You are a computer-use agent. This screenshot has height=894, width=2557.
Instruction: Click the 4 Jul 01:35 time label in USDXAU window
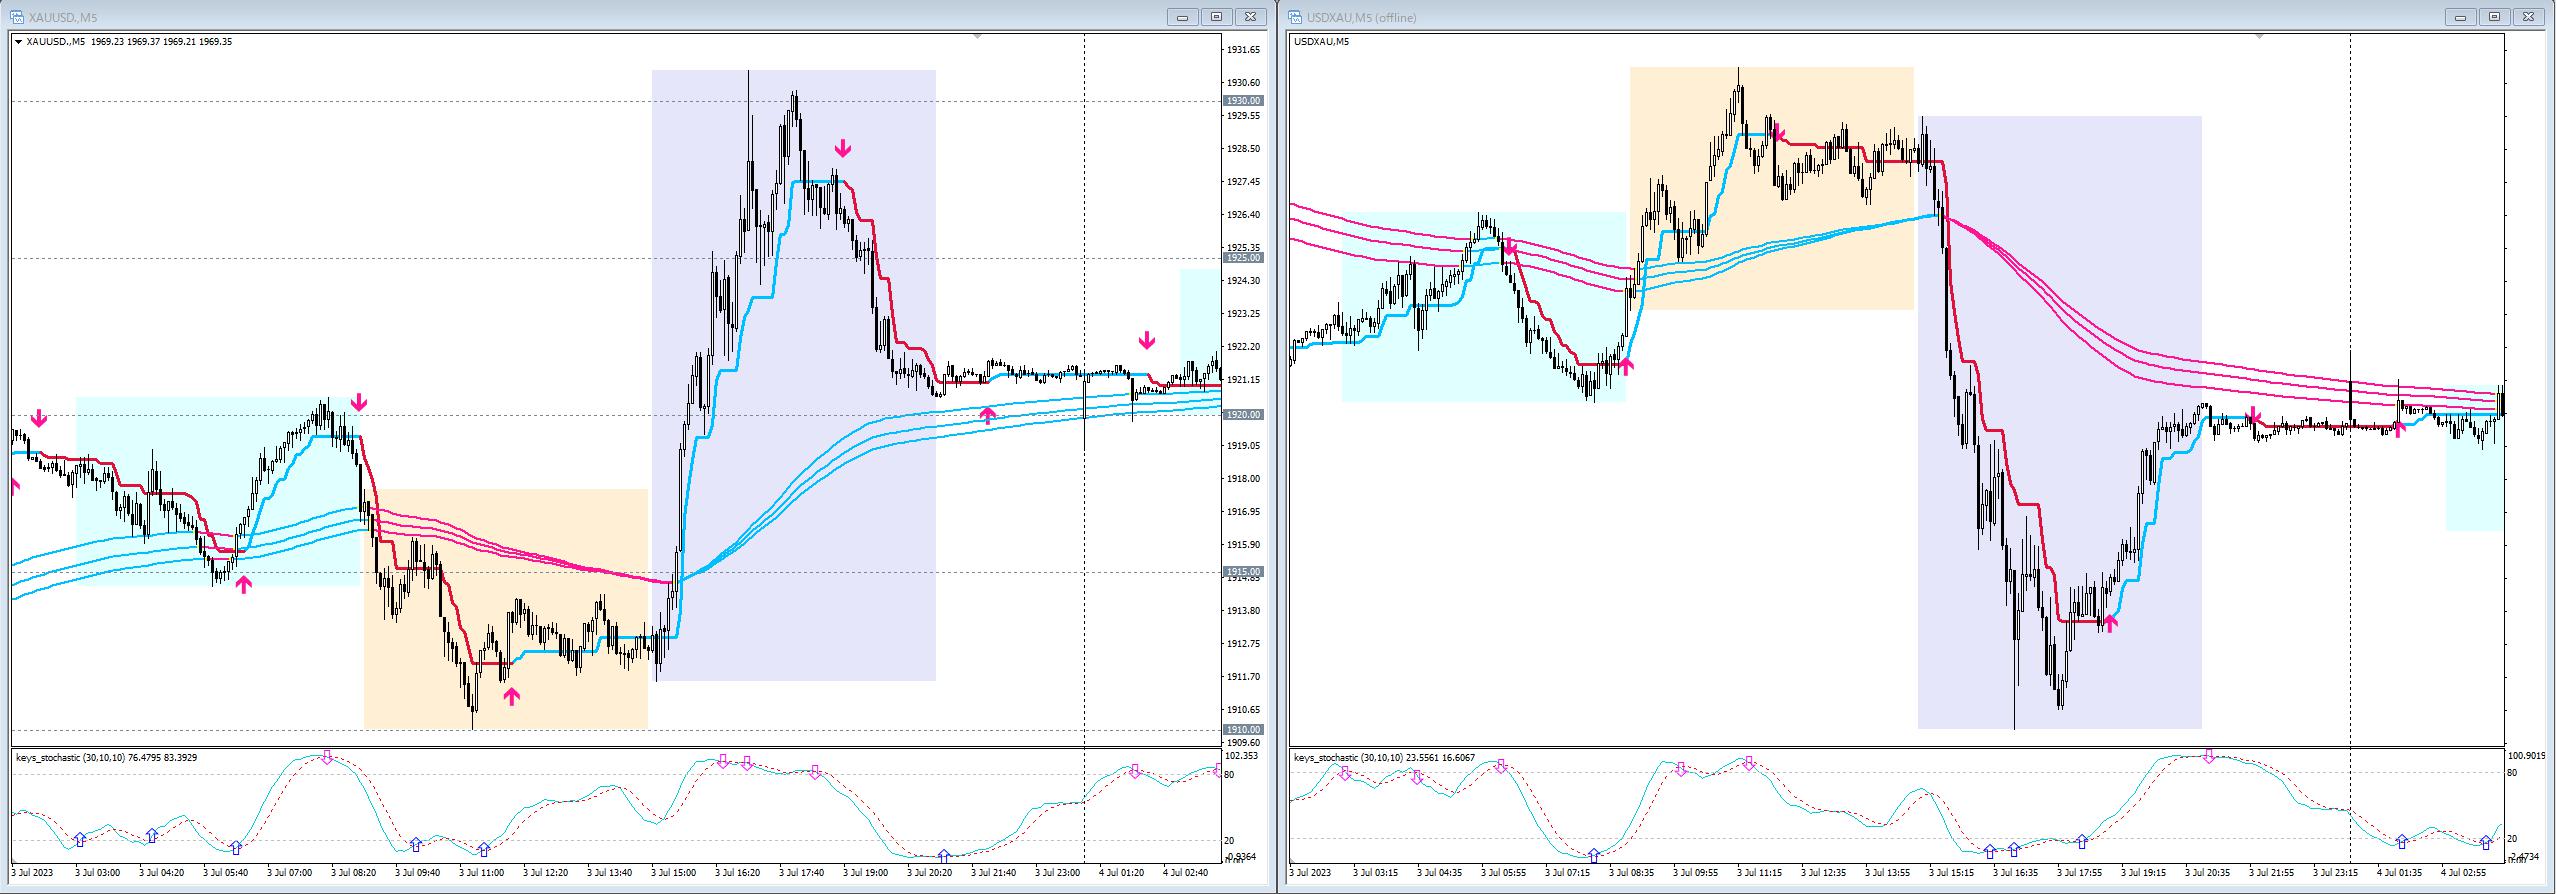[x=2400, y=873]
